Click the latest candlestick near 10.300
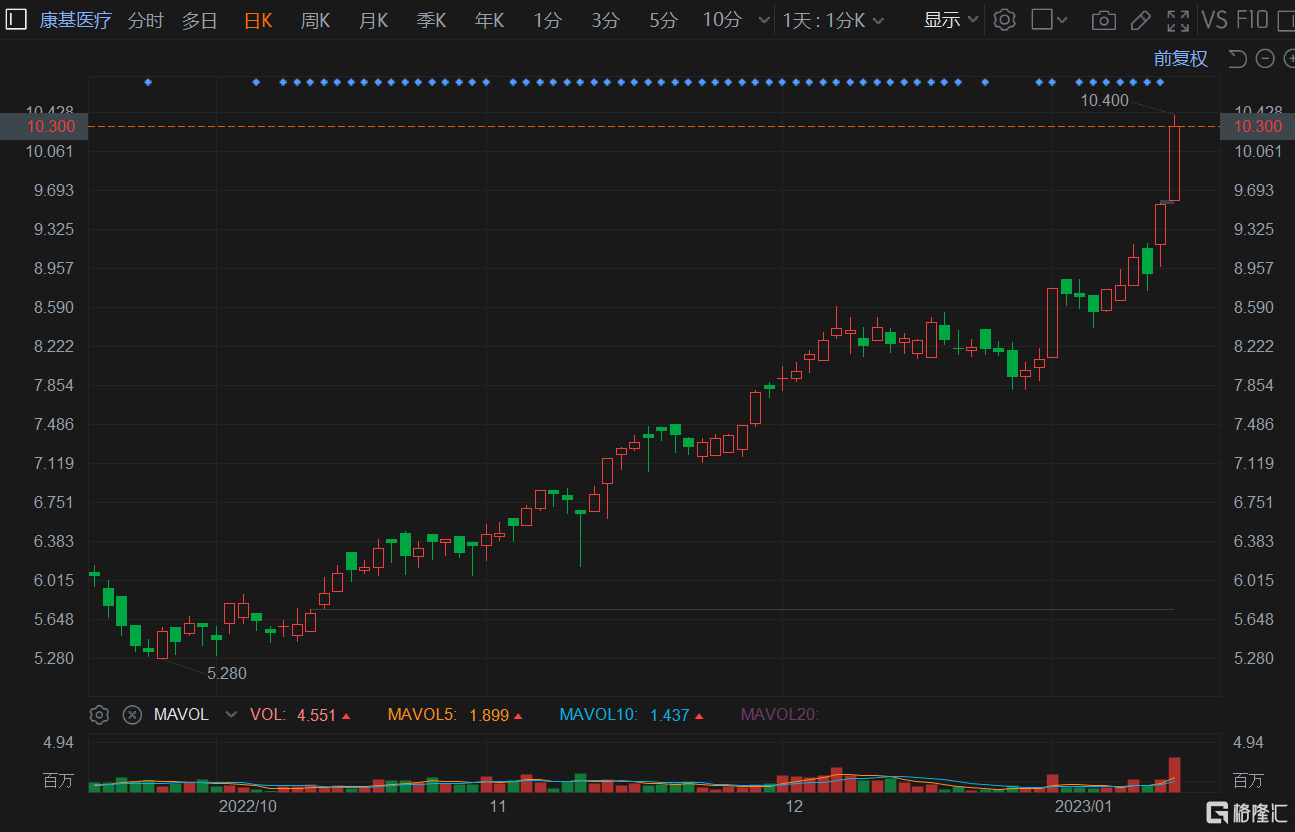 (1174, 163)
